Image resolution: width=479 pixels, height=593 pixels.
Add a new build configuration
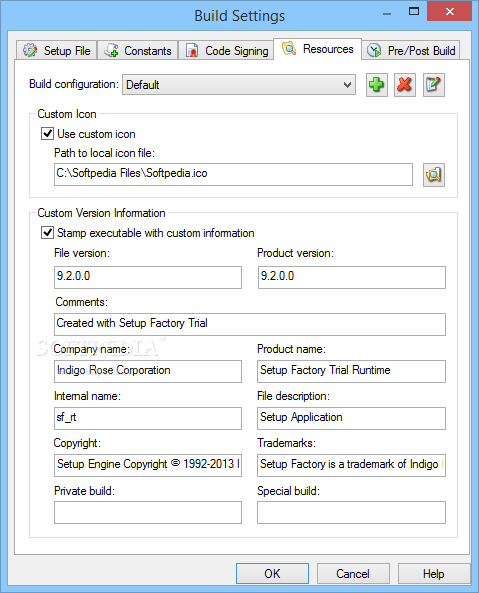click(x=377, y=85)
